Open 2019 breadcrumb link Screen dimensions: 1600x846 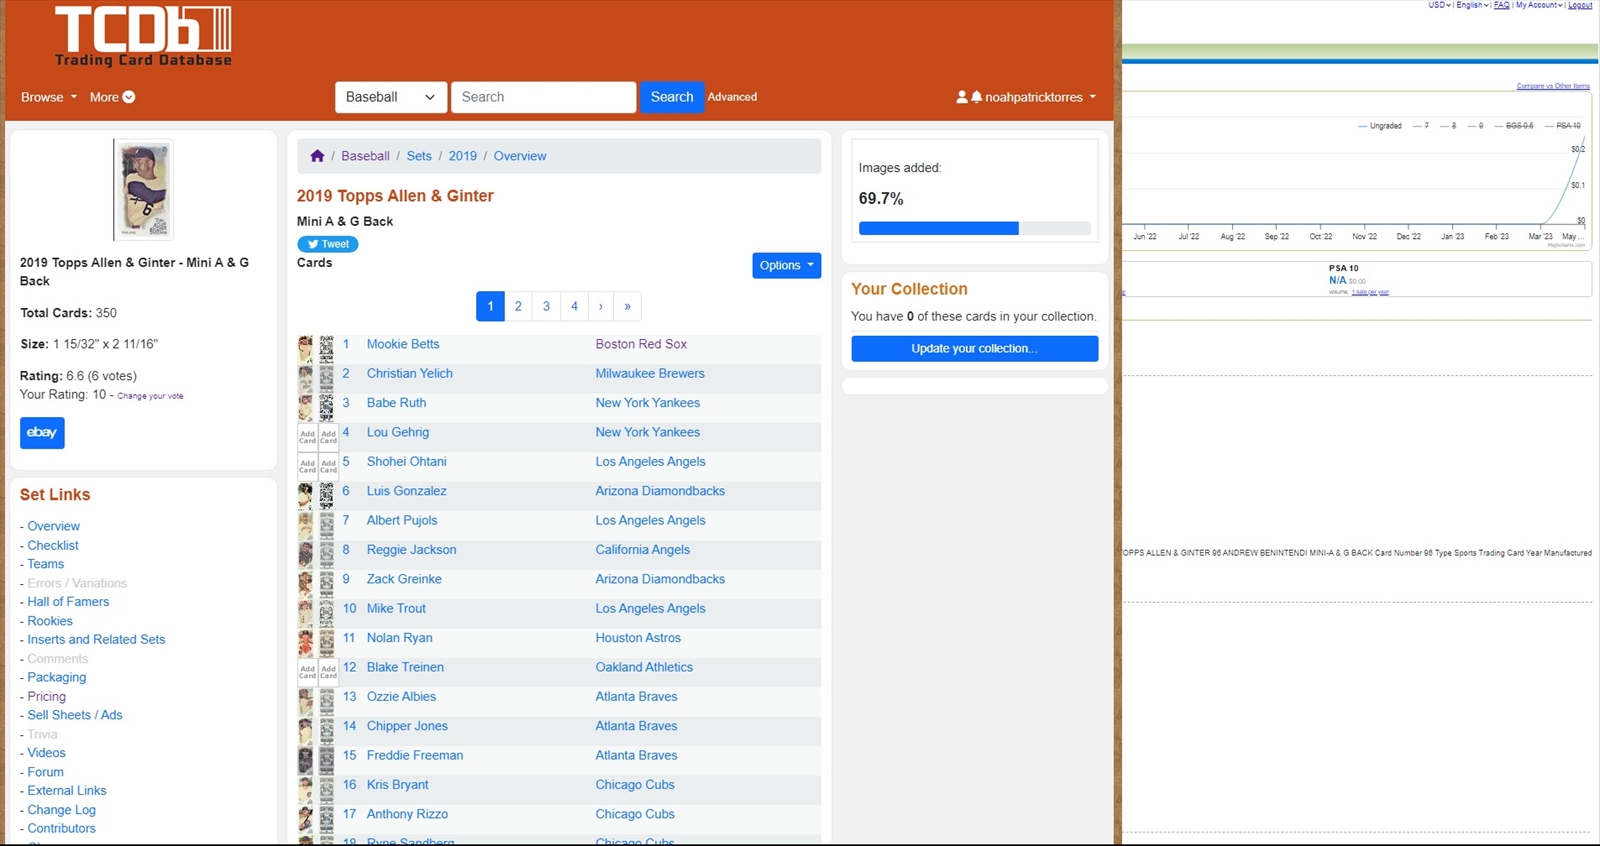[x=462, y=156]
